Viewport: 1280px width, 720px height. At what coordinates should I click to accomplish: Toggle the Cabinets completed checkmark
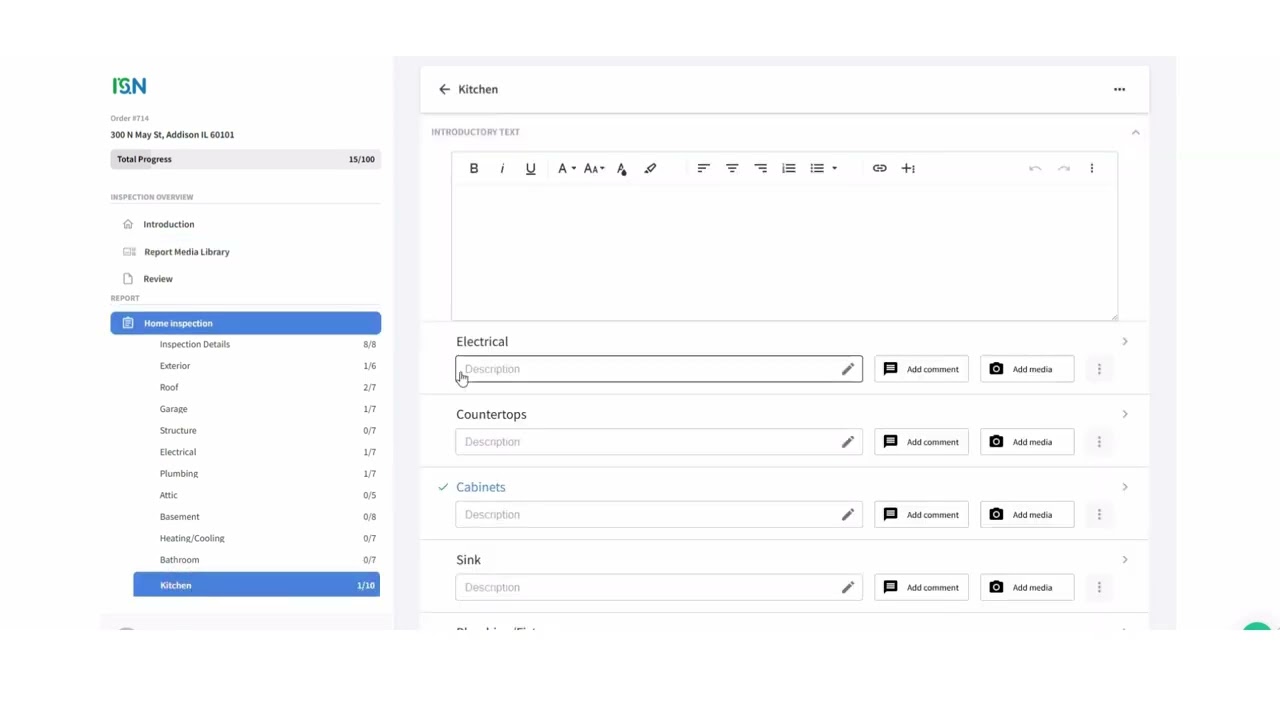(x=443, y=487)
